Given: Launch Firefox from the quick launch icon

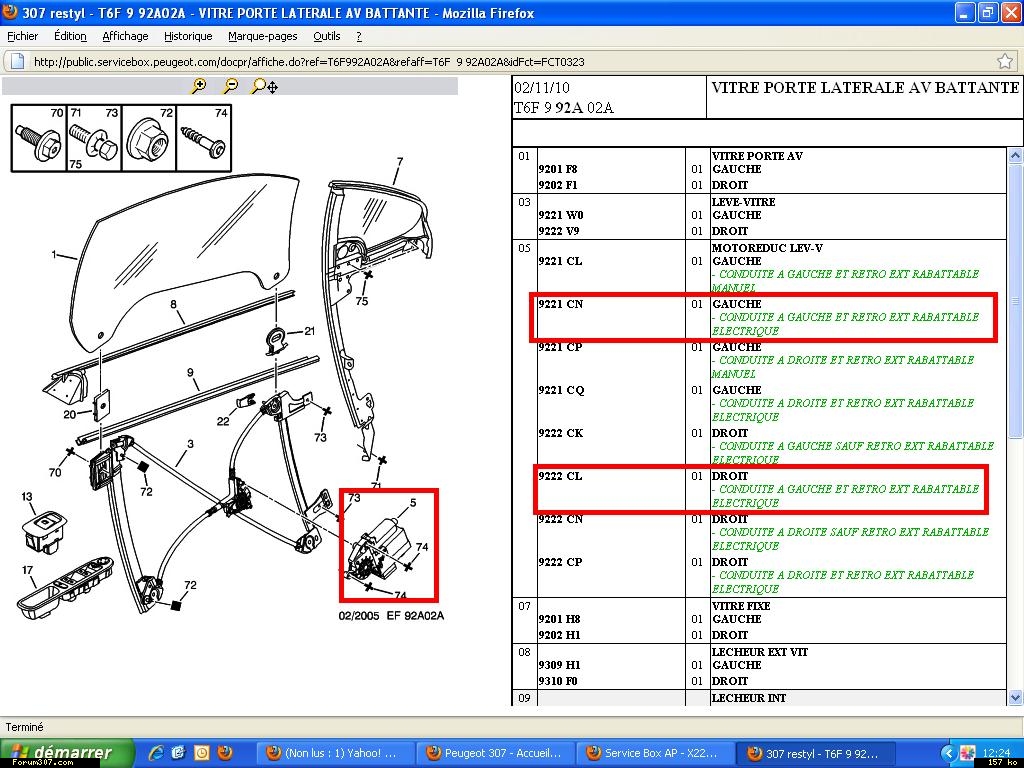Looking at the screenshot, I should pyautogui.click(x=225, y=753).
